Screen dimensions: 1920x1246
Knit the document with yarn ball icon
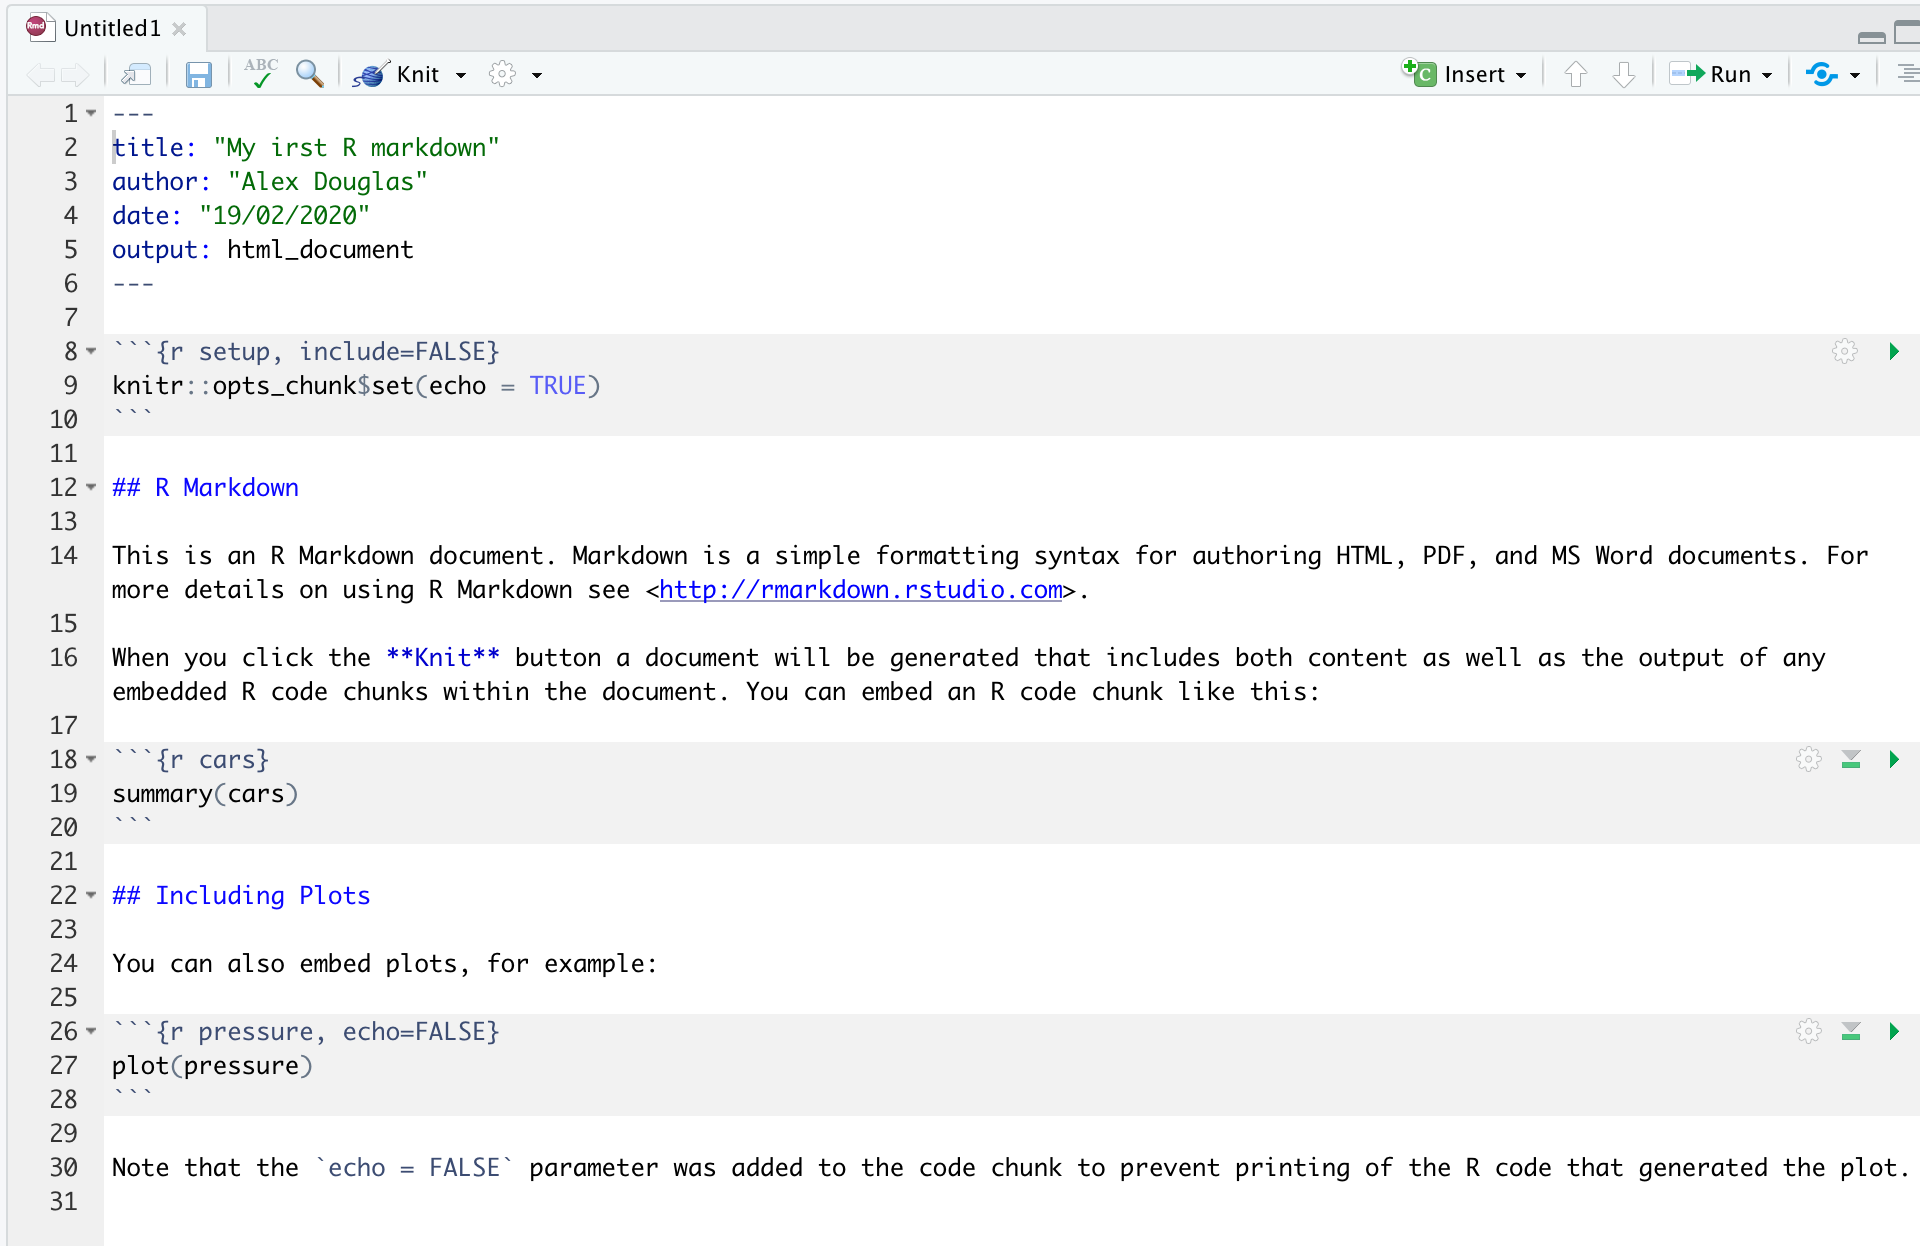370,74
